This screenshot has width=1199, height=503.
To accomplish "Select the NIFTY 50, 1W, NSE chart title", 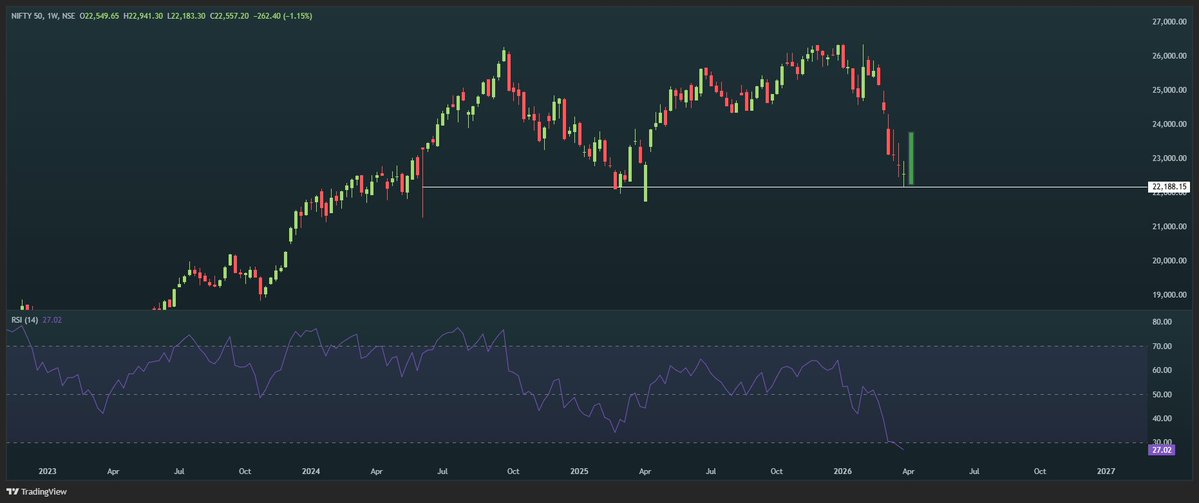I will click(43, 15).
